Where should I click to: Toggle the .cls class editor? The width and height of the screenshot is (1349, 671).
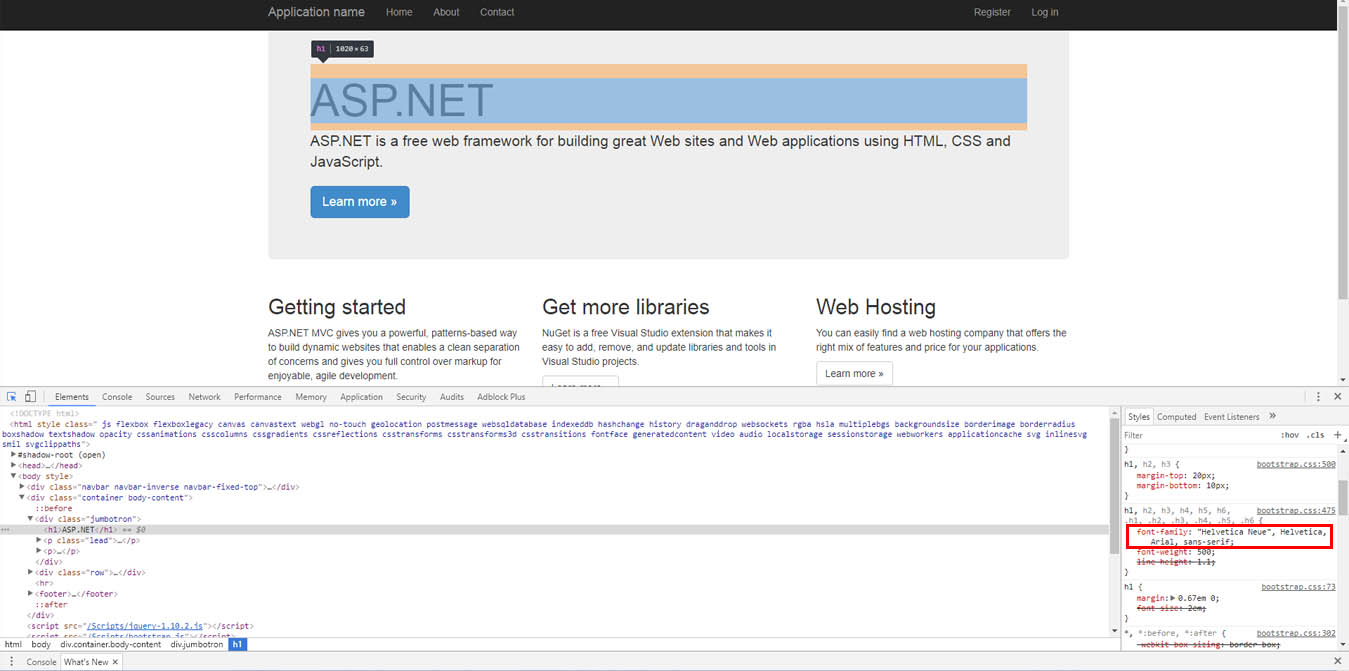pyautogui.click(x=1315, y=435)
